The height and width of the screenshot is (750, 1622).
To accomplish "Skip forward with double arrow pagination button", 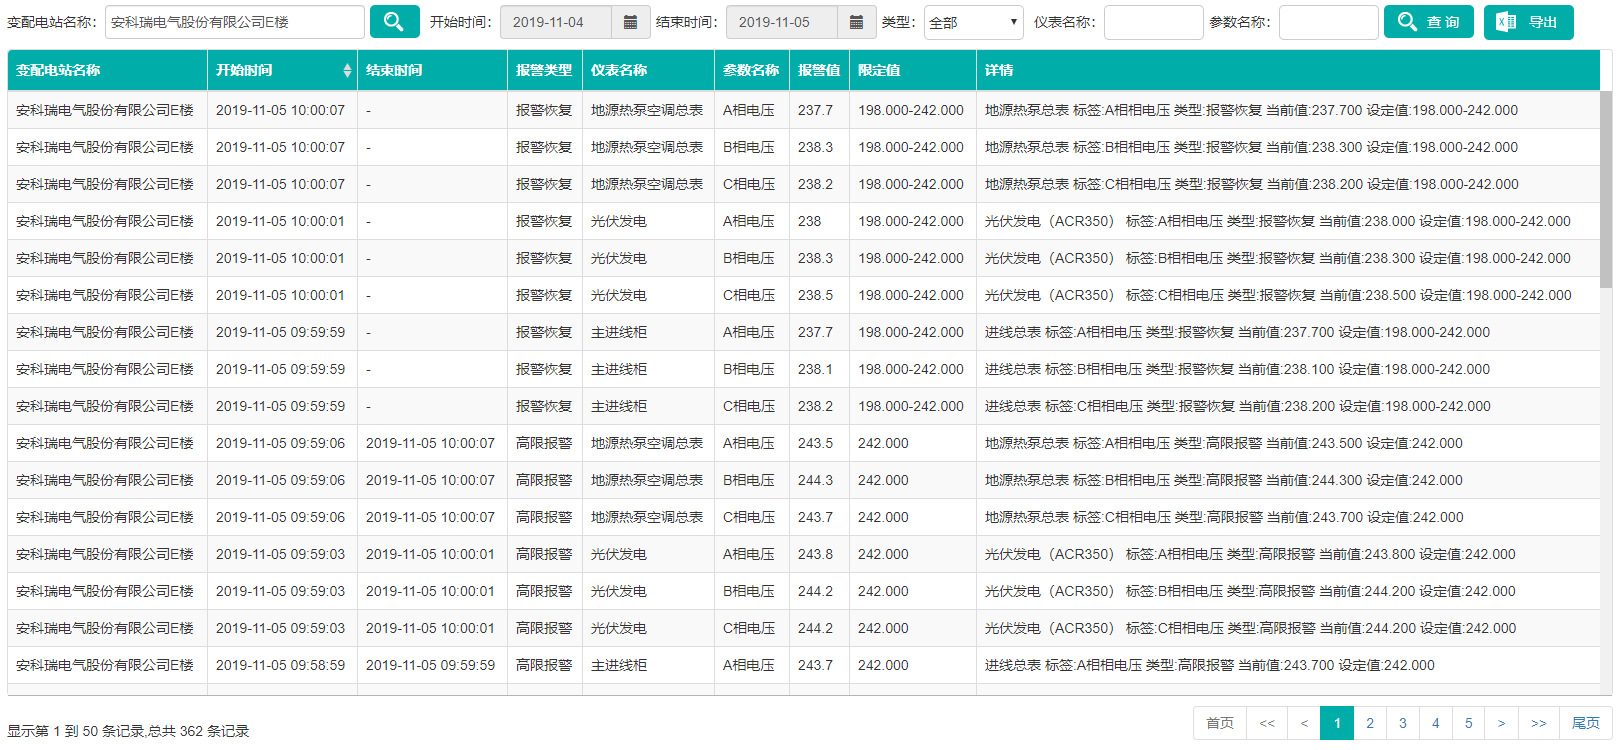I will tap(1538, 723).
